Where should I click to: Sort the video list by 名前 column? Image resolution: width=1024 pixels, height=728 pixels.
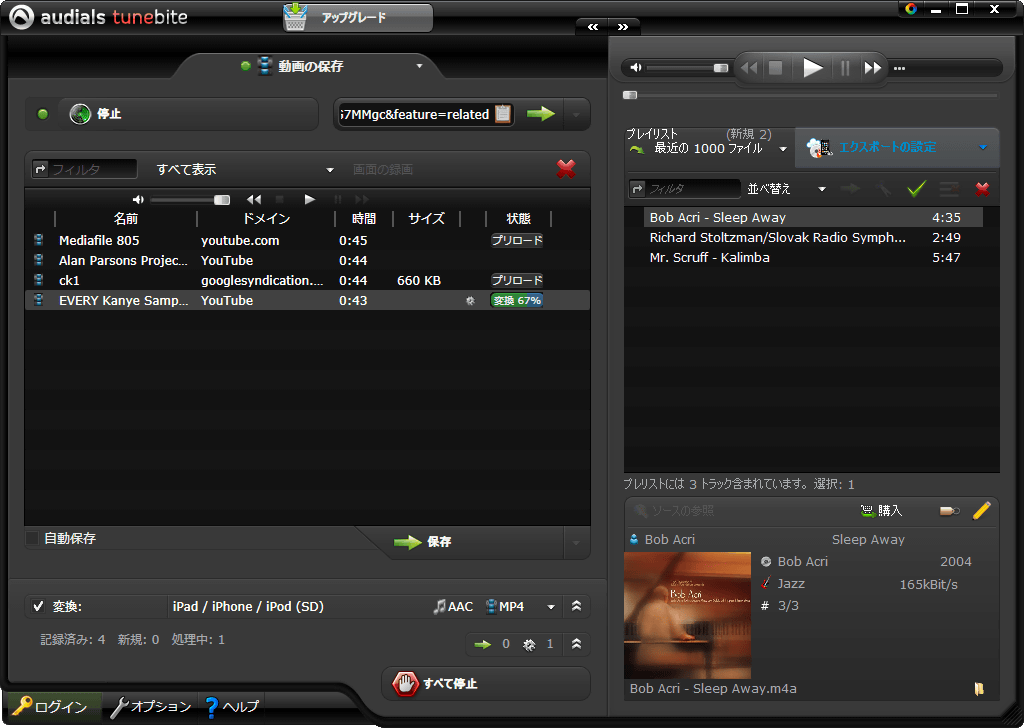[125, 219]
